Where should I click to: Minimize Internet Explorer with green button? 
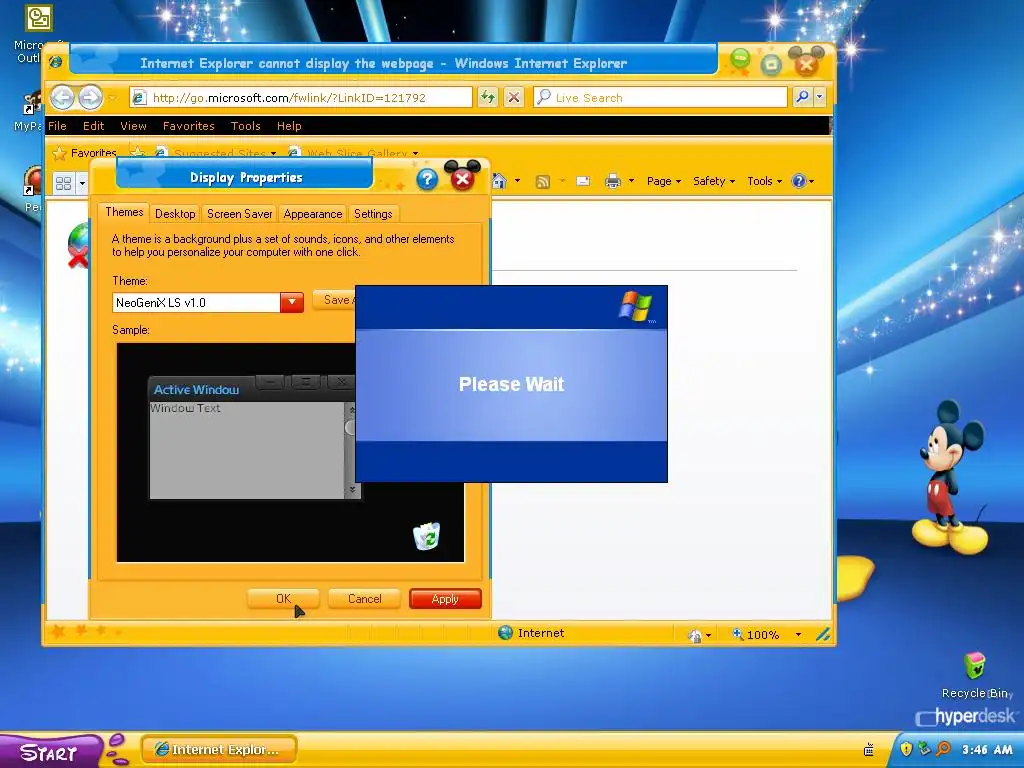[x=741, y=60]
